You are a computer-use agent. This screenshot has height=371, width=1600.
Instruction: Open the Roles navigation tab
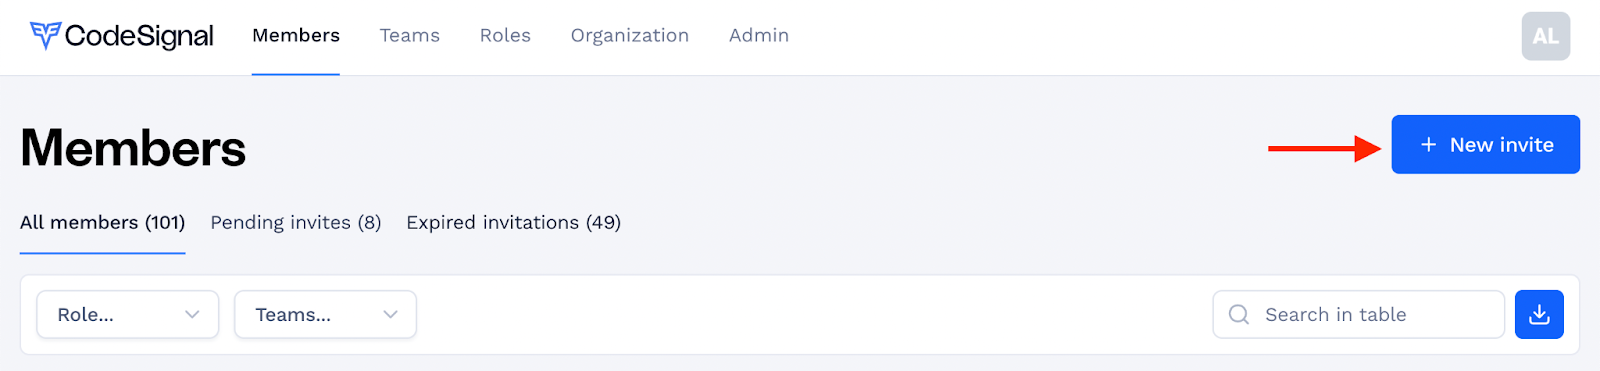click(x=505, y=36)
